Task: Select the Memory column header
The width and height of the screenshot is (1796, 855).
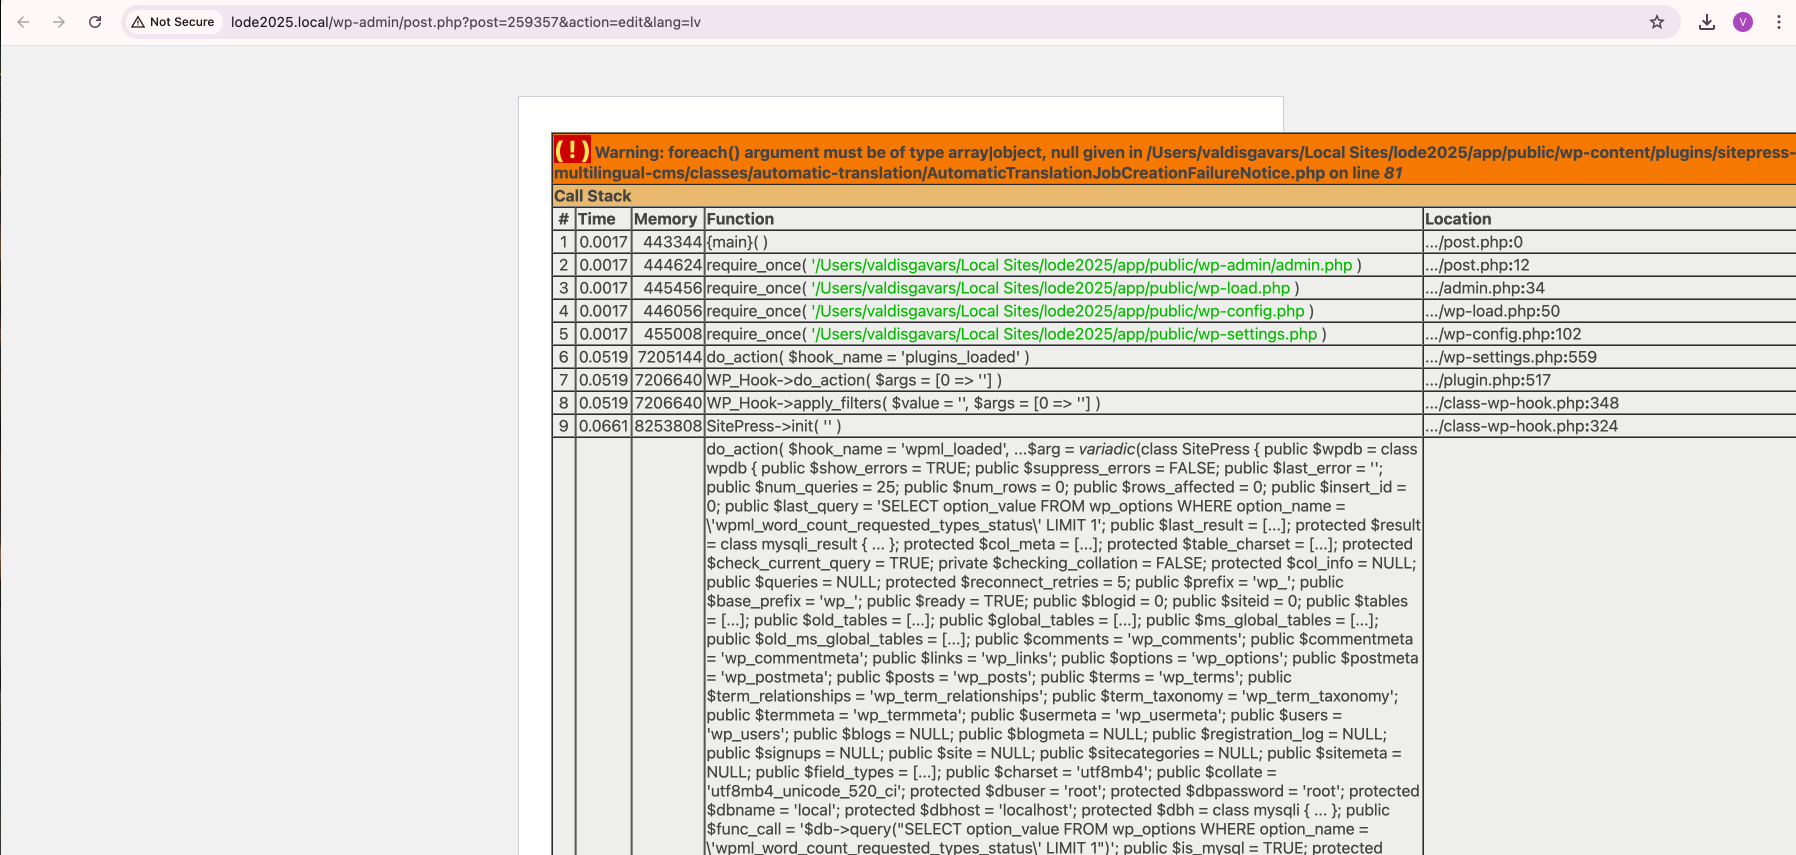Action: pos(665,219)
